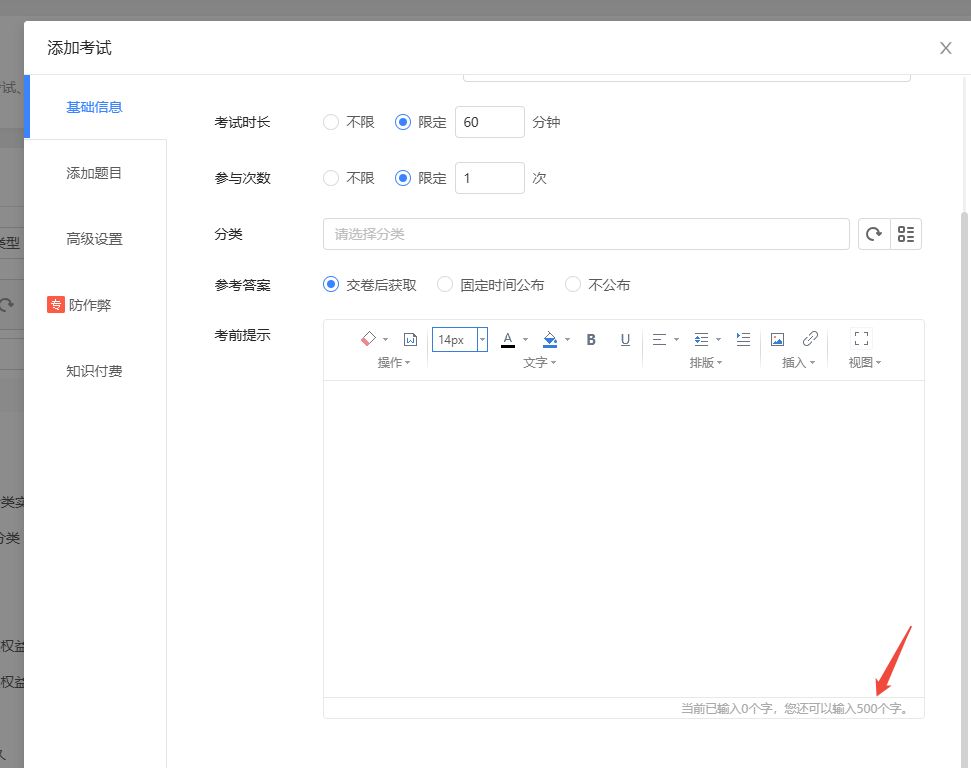Image resolution: width=971 pixels, height=768 pixels.
Task: Switch to the 添加题目 tab
Action: pyautogui.click(x=94, y=173)
